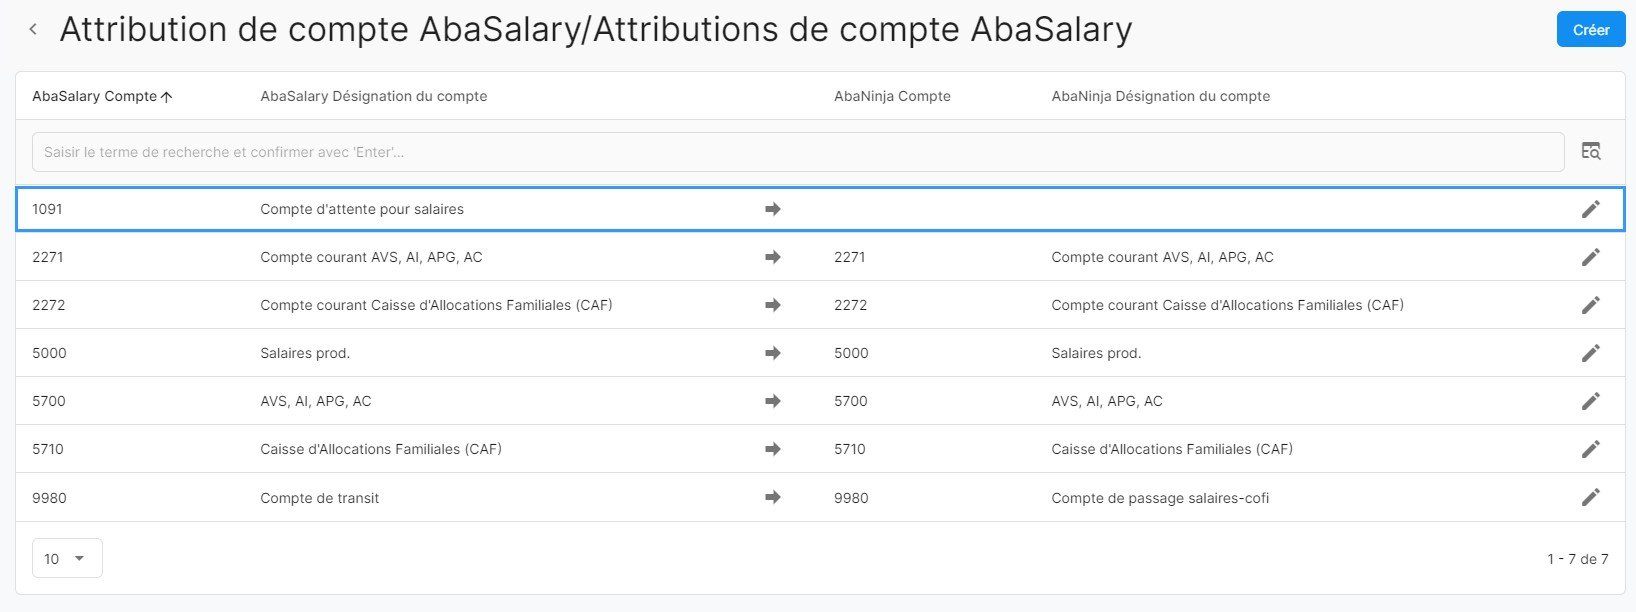Click the AbaSalary Désignation du compte header
The width and height of the screenshot is (1636, 612).
[373, 96]
